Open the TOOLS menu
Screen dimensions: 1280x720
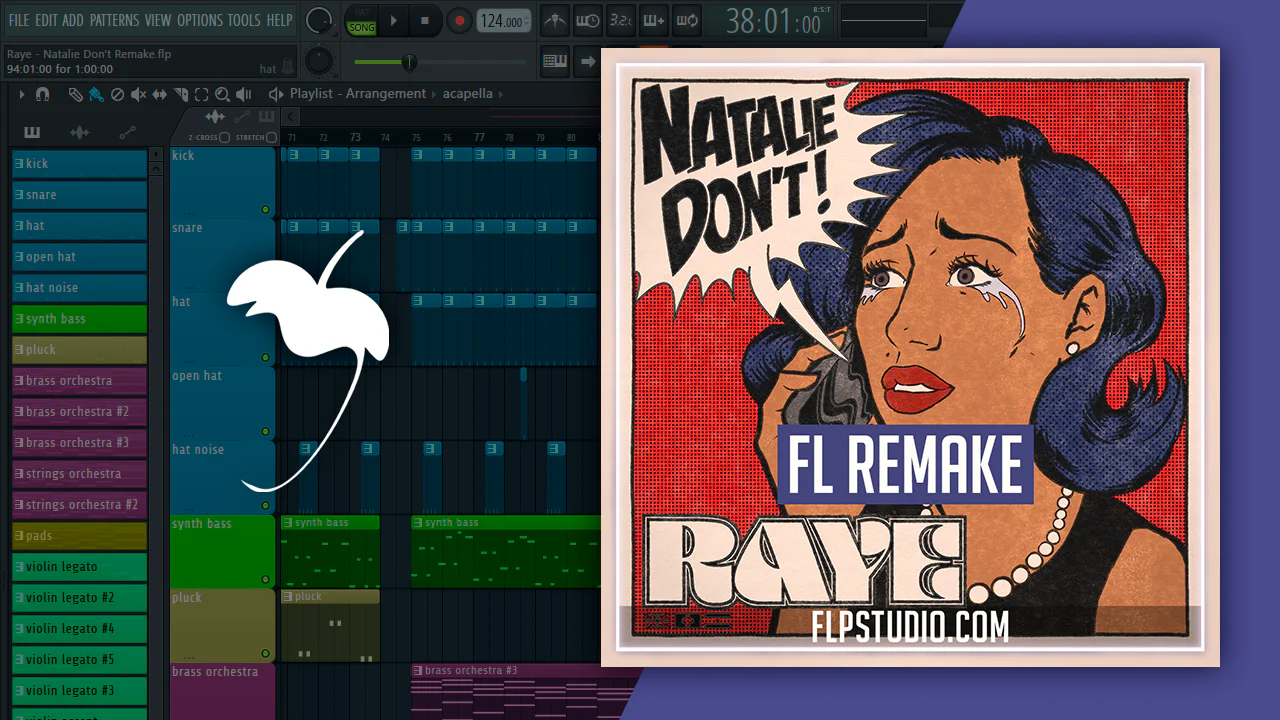[244, 20]
